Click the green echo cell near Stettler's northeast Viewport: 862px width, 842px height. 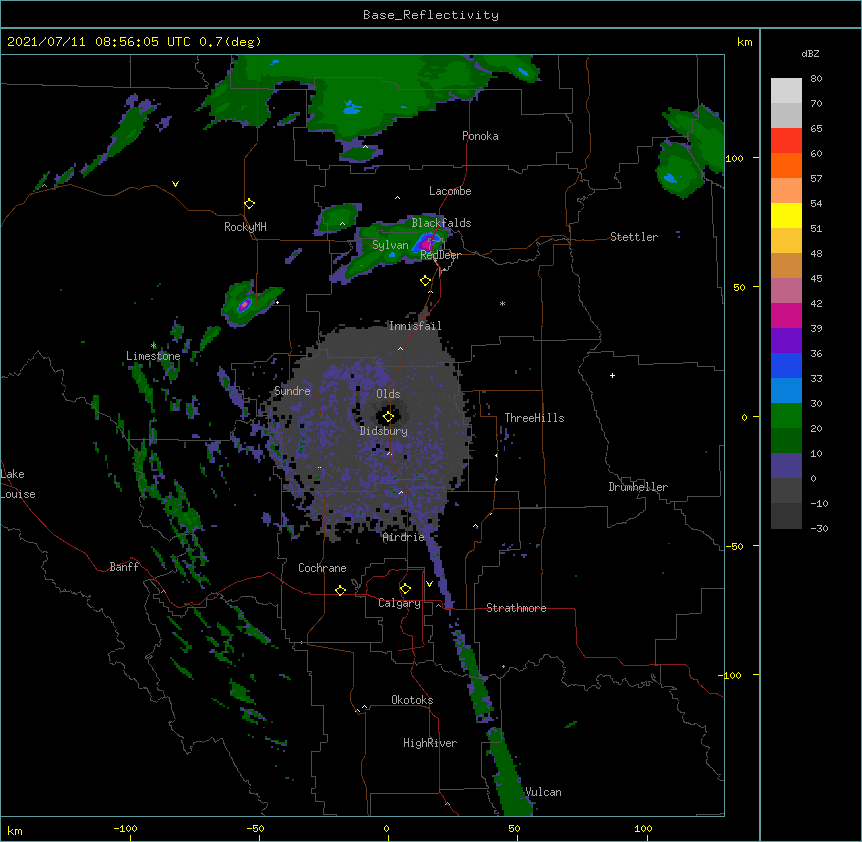(x=679, y=171)
